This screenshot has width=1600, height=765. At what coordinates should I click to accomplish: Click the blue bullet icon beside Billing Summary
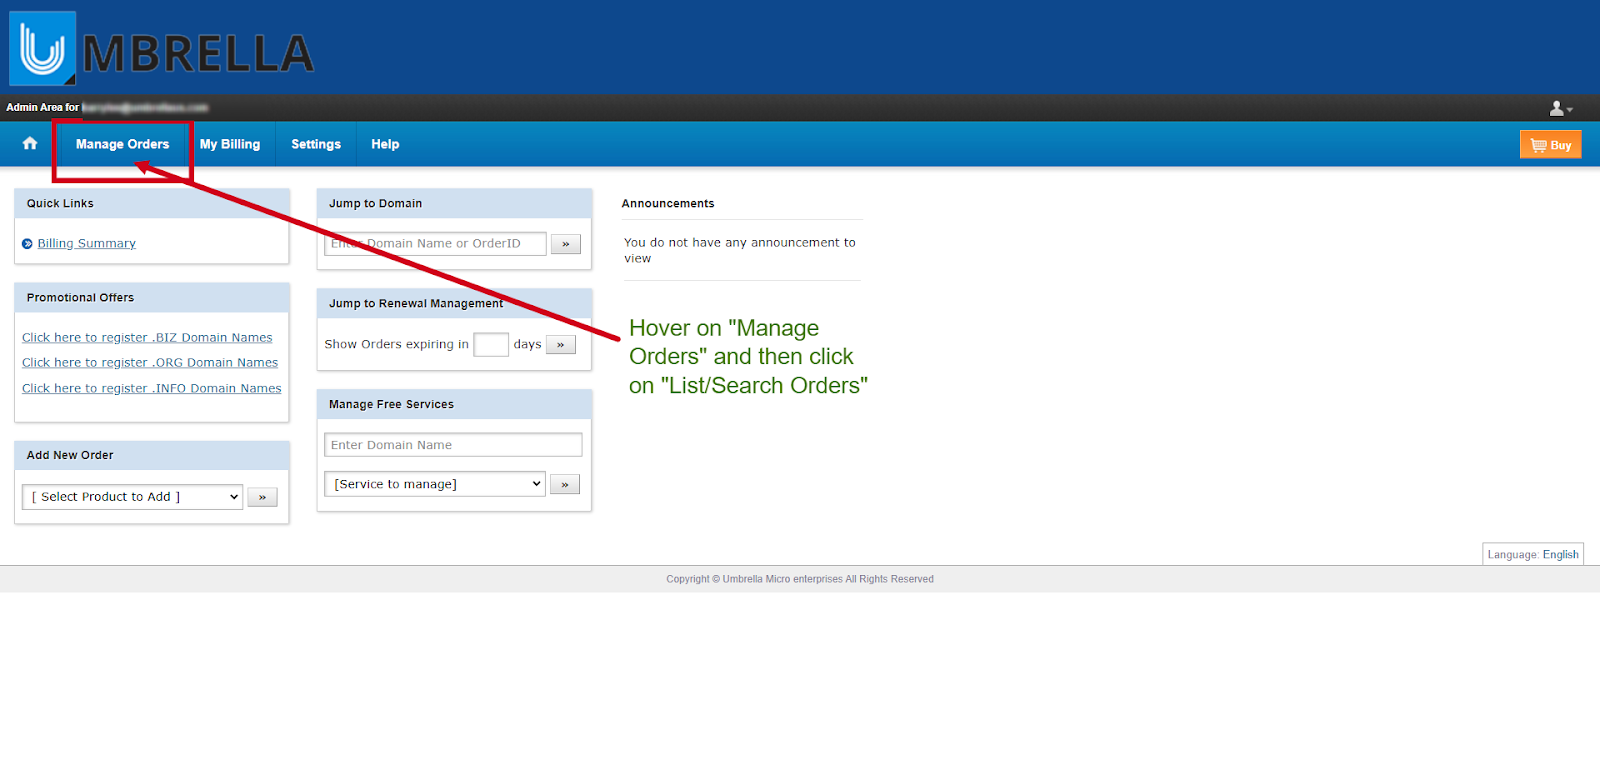(27, 244)
